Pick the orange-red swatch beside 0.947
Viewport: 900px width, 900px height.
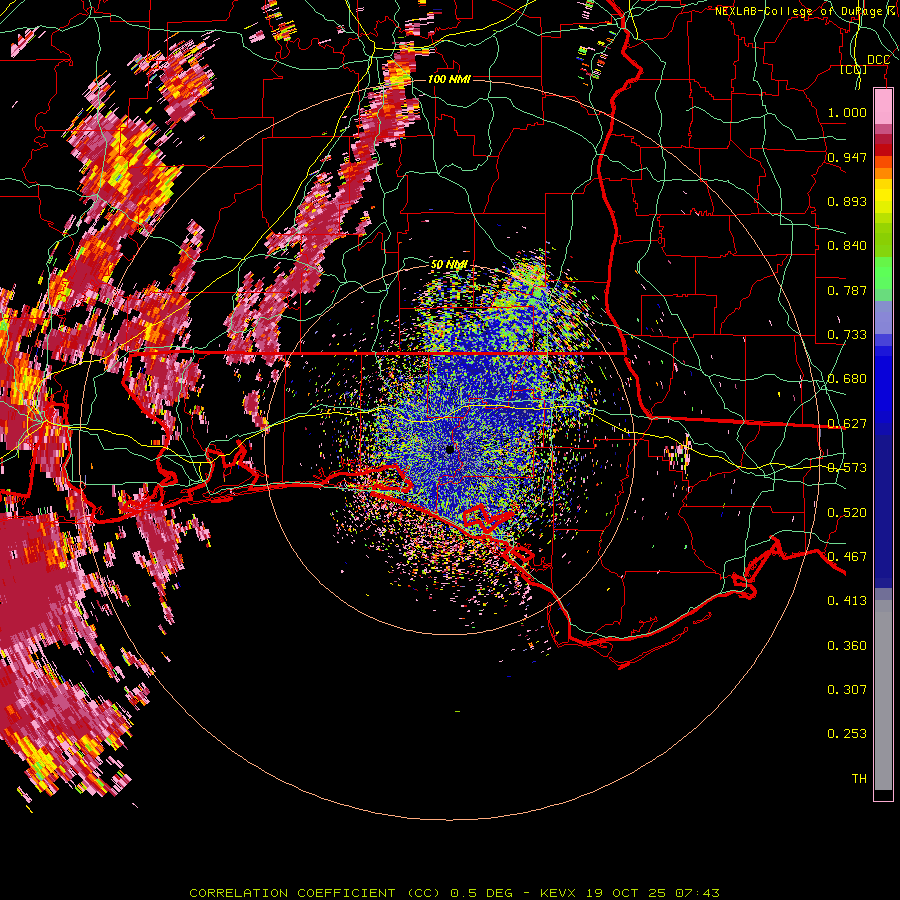point(883,162)
